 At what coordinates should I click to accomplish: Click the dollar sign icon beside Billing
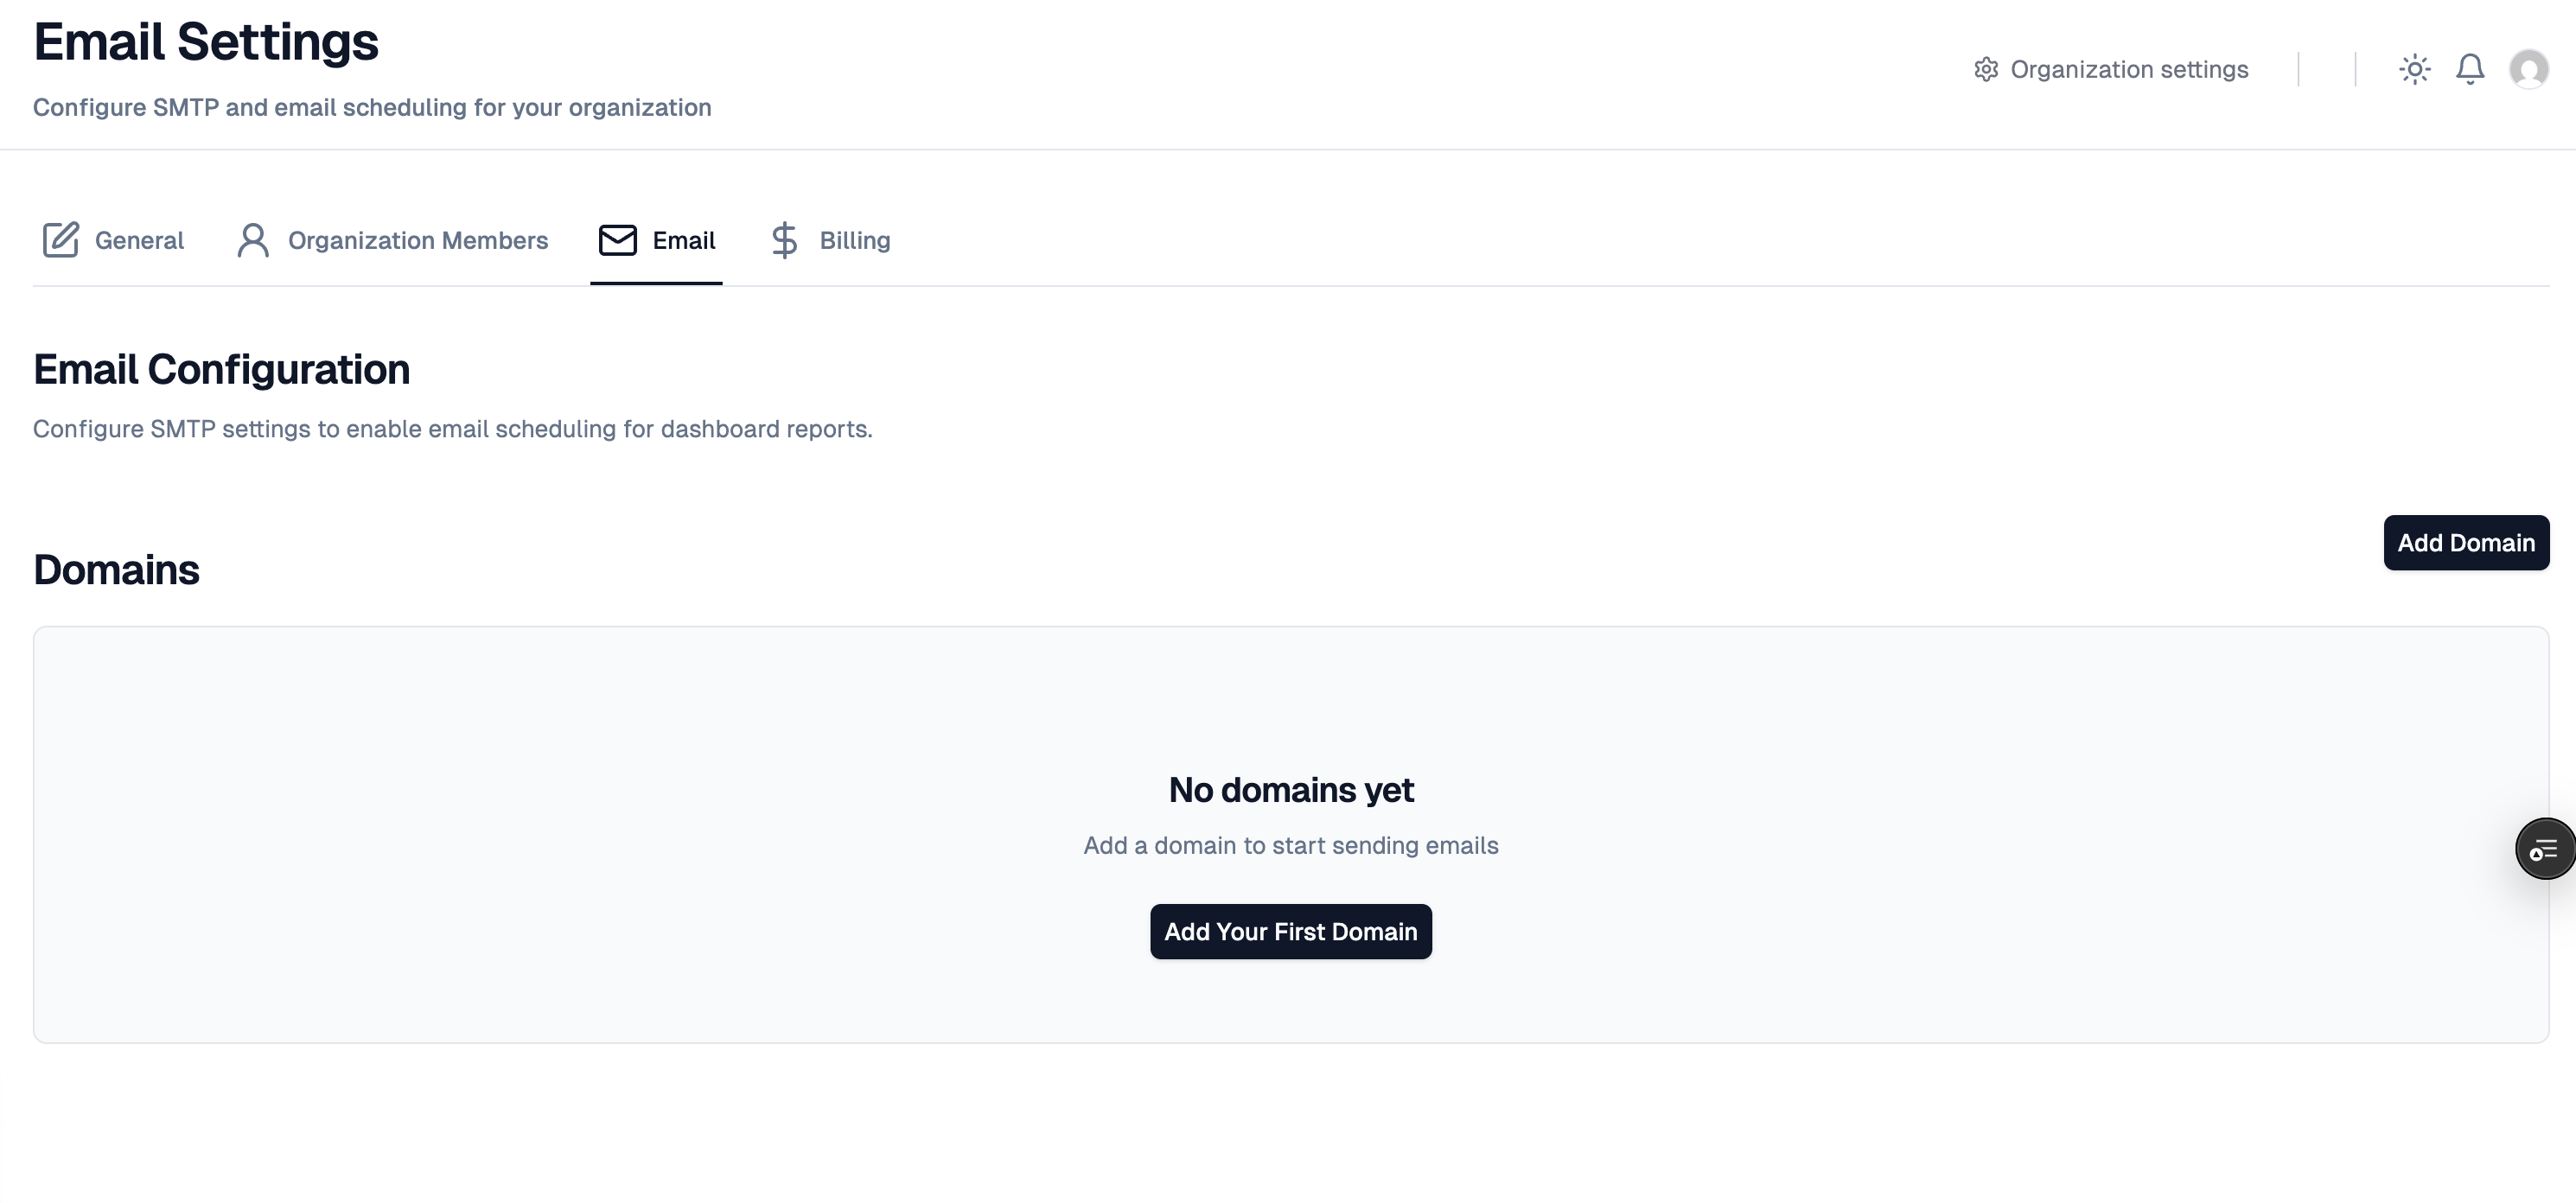[x=784, y=240]
